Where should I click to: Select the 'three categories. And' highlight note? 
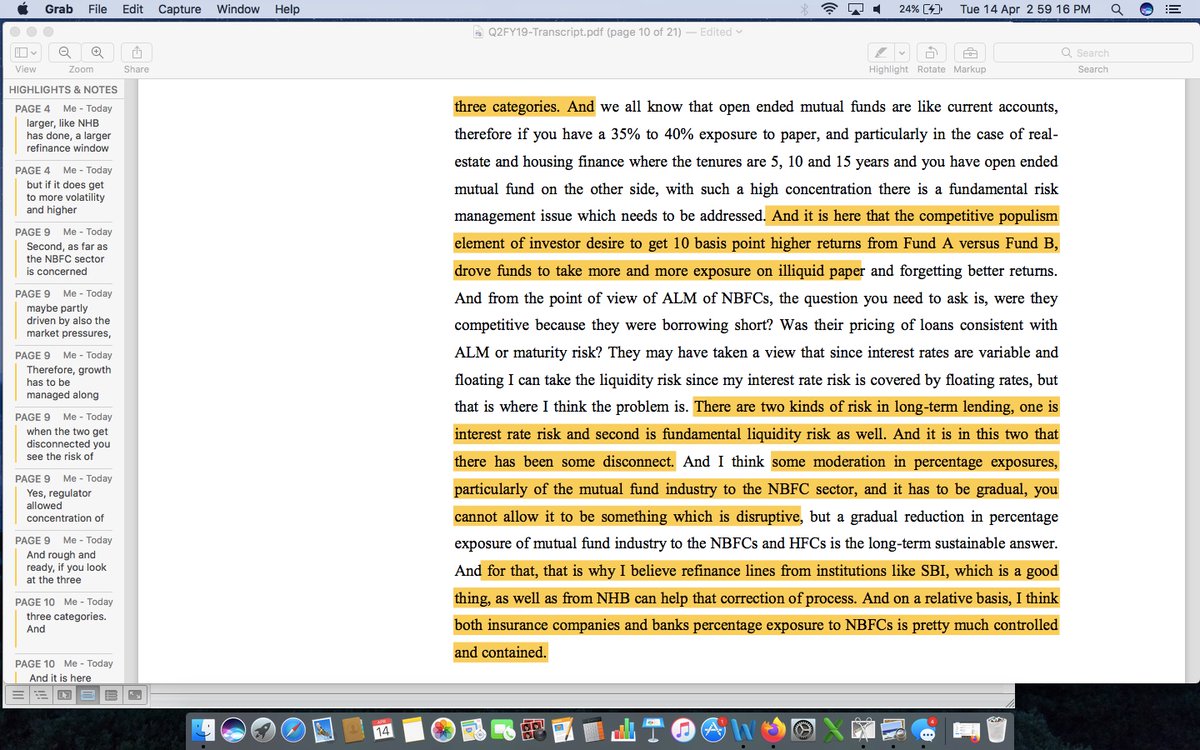63,622
